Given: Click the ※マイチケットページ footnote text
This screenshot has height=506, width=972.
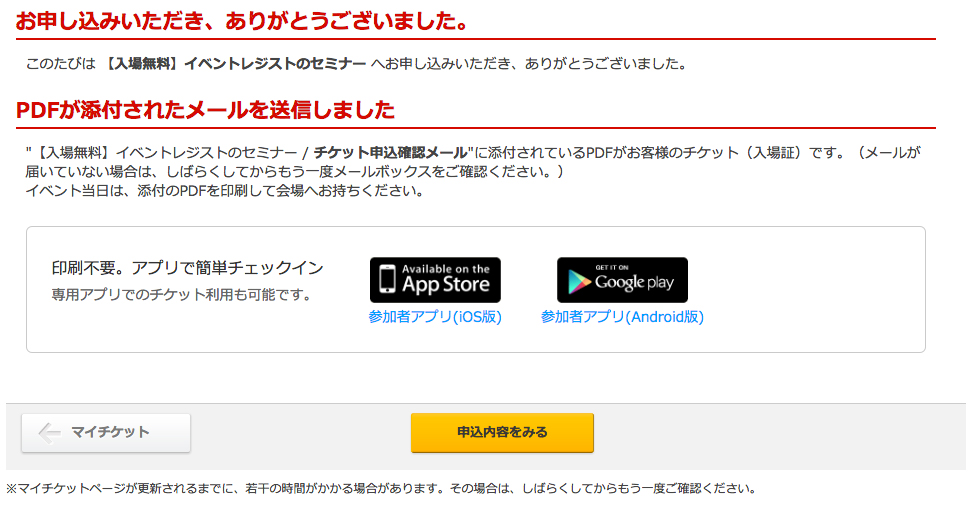Looking at the screenshot, I should coord(382,489).
